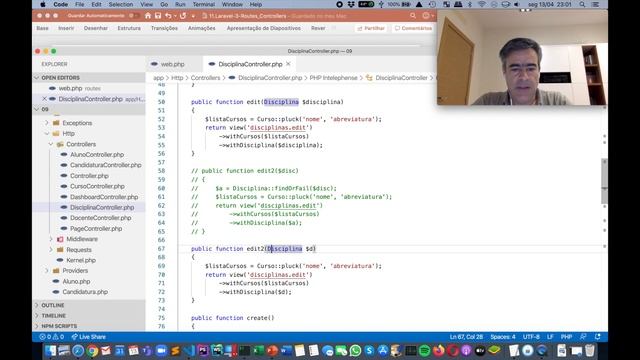Open PhpStorm from the Dock
The height and width of the screenshot is (360, 640).
203,351
